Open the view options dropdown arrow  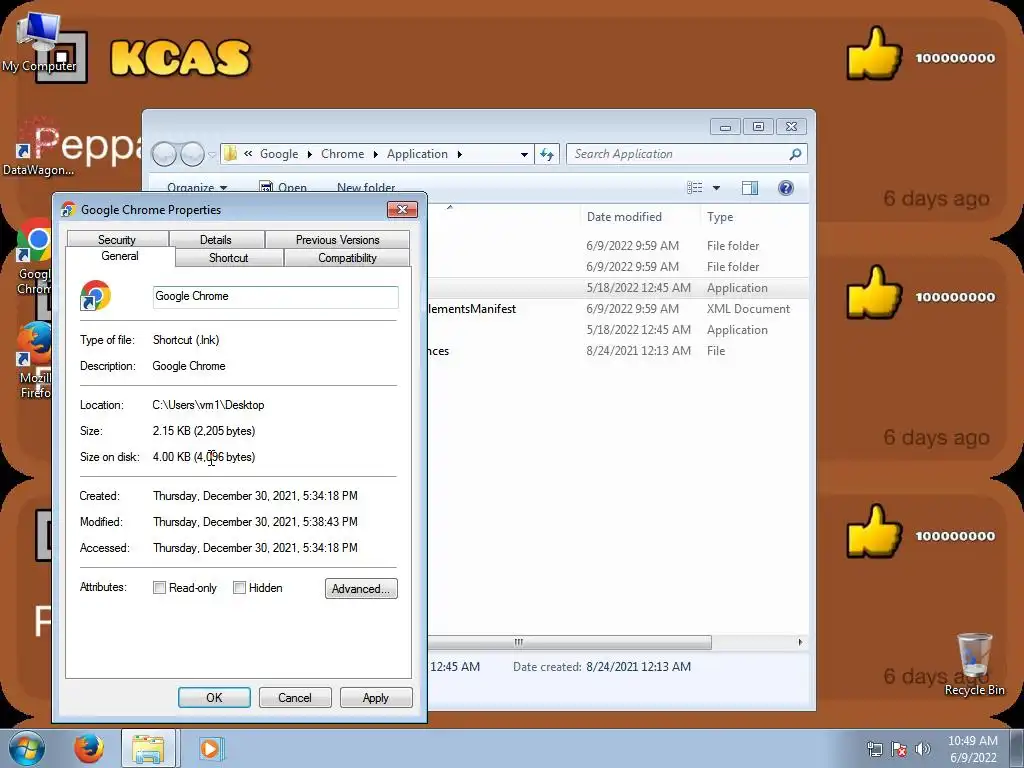[716, 188]
